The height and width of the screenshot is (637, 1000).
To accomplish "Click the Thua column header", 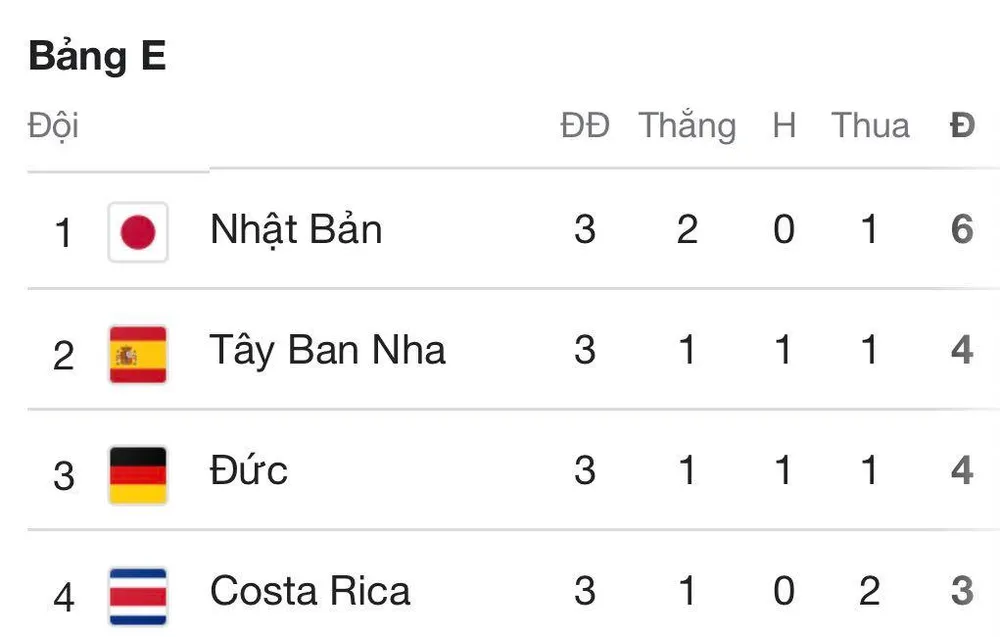I will click(x=870, y=126).
